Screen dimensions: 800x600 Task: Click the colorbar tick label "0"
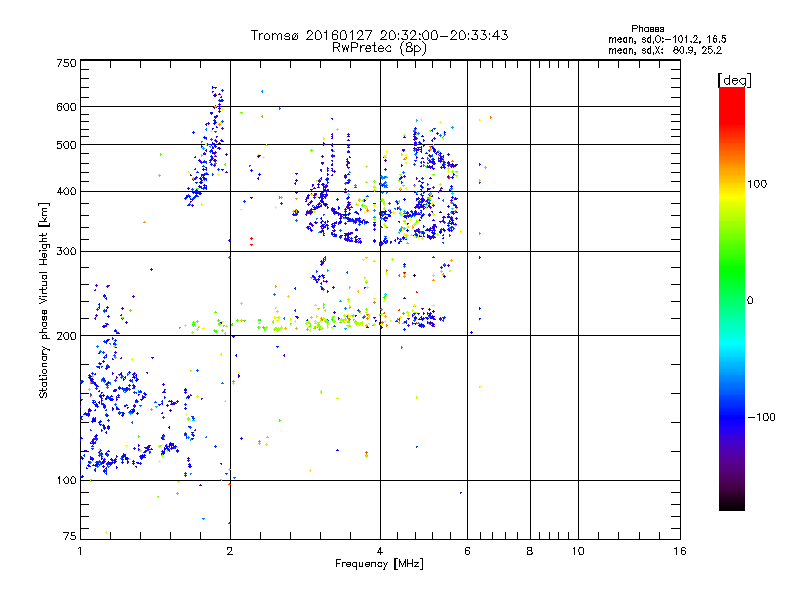(x=750, y=301)
